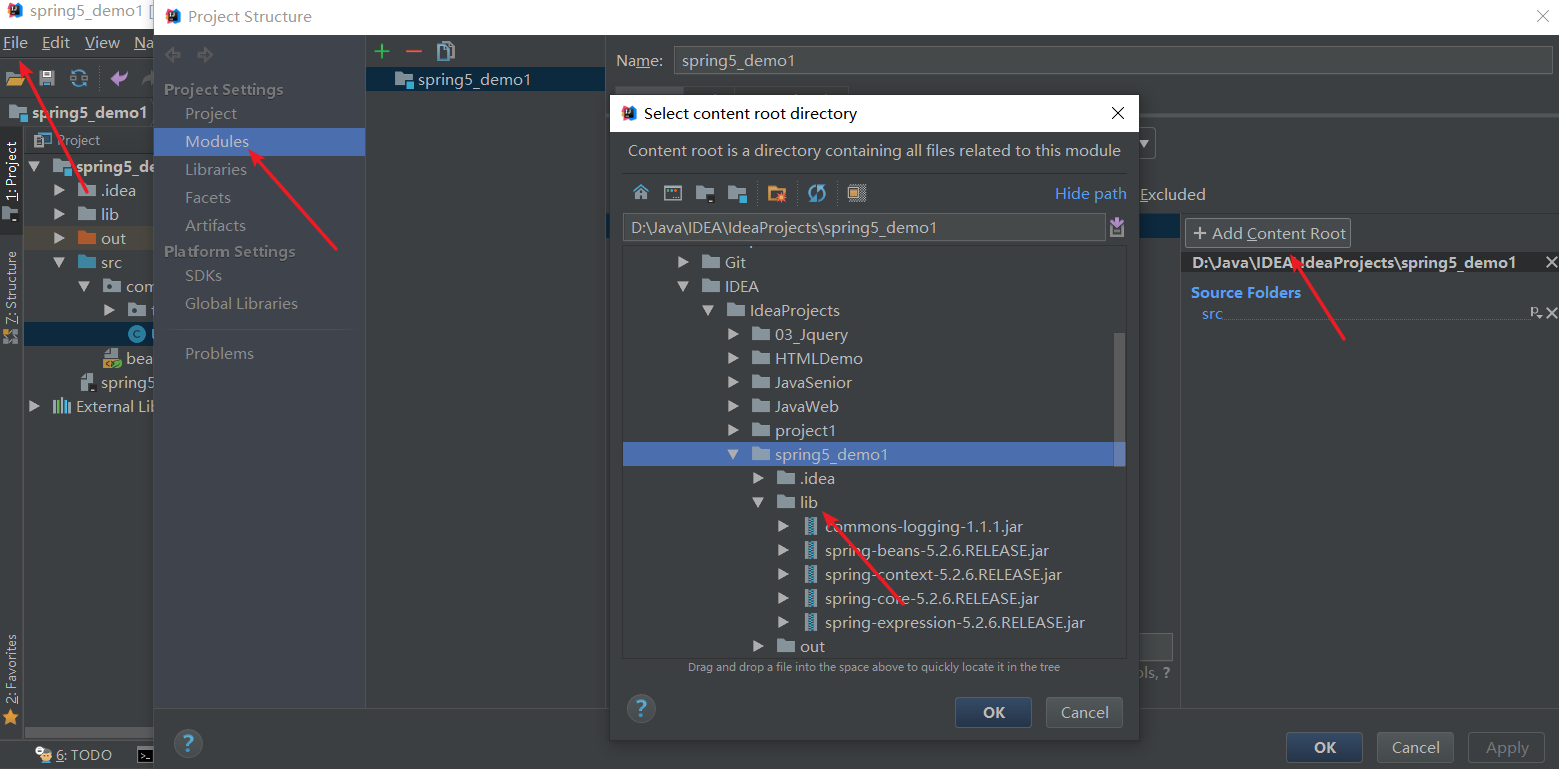Expand commons-logging-1.1.1.jar arrow

(x=784, y=526)
